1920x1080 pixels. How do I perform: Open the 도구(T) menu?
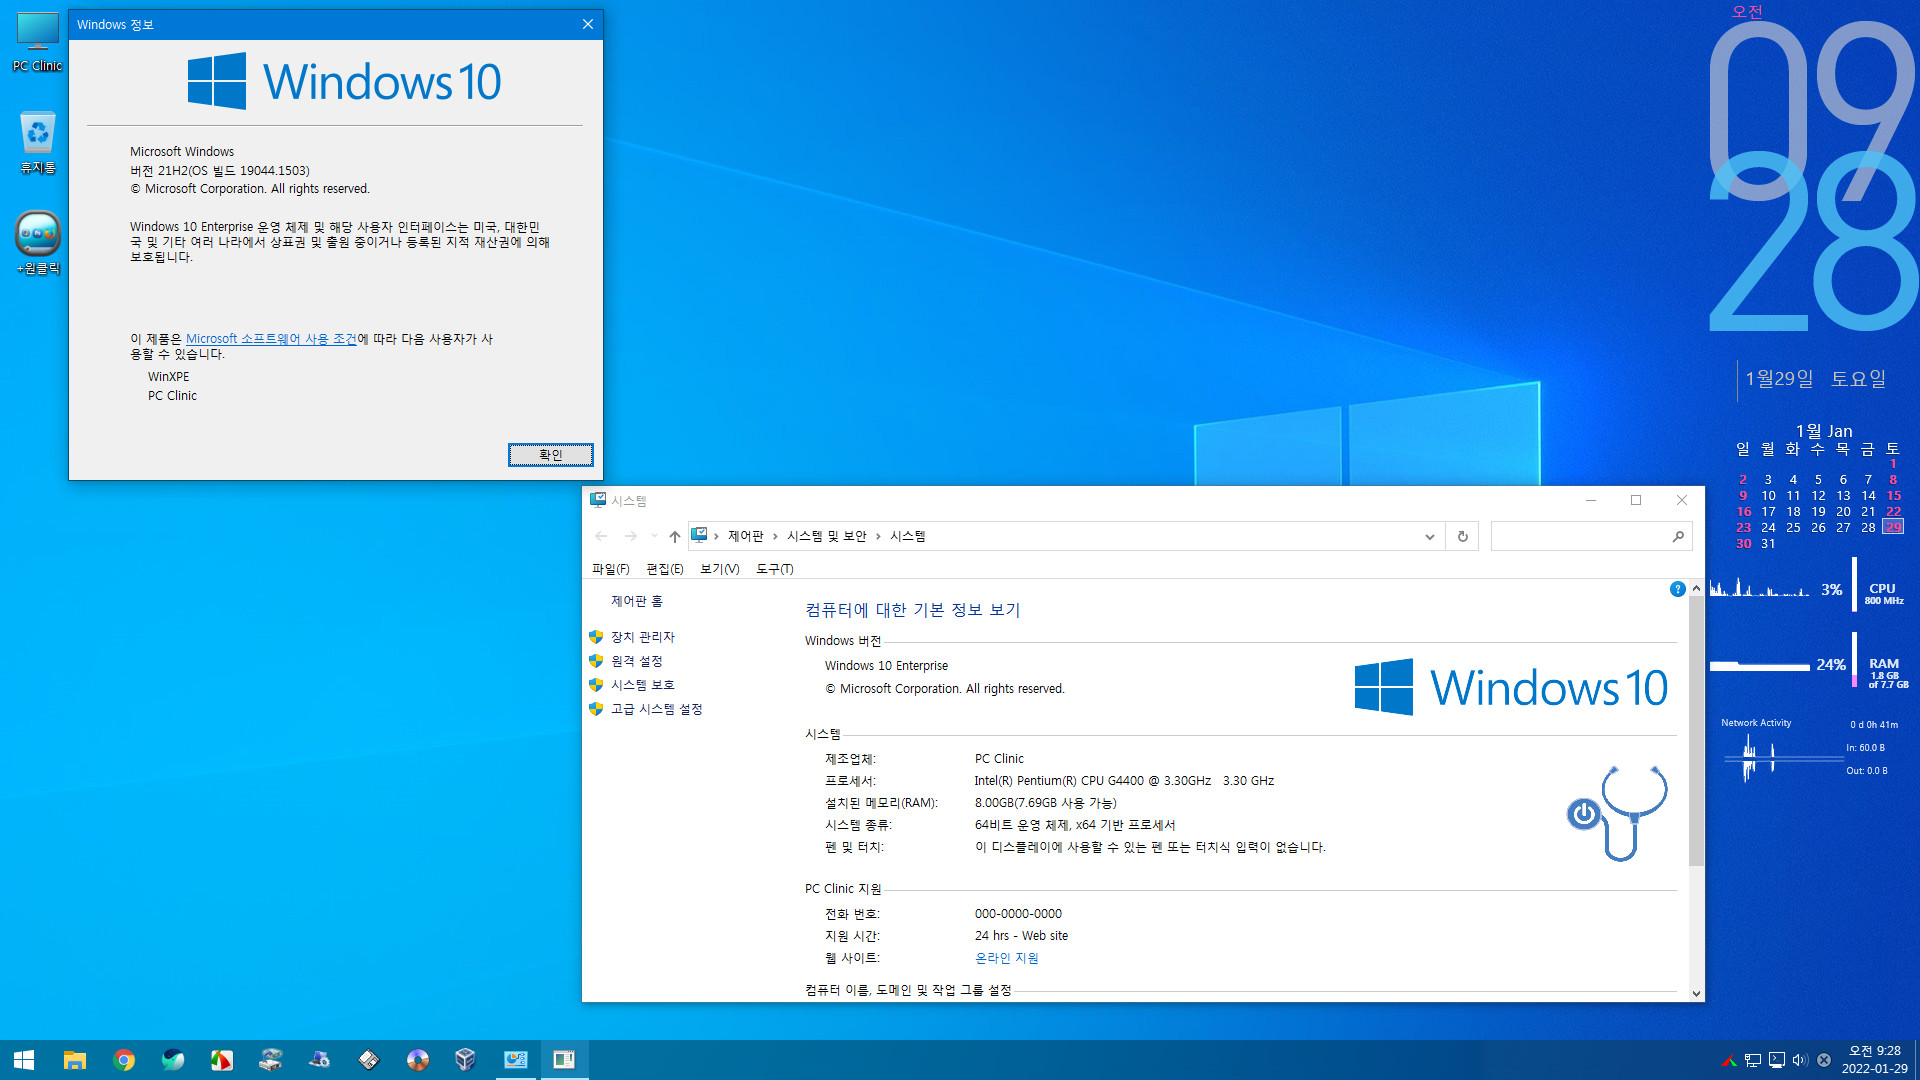click(x=775, y=569)
